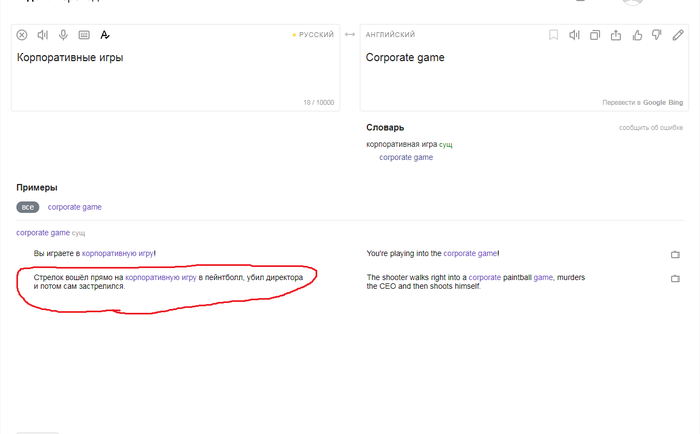Screen dimensions: 700x434
Task: Copy the translated text
Action: [595, 35]
